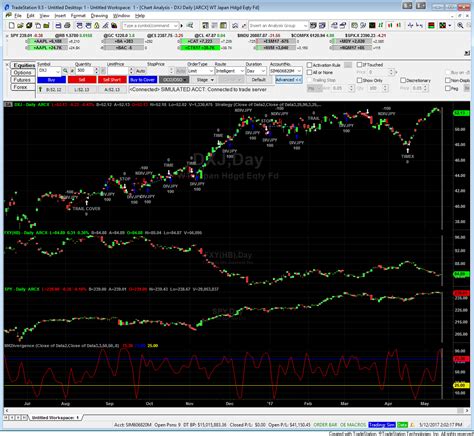Screen dimensions: 474x436
Task: Click the red Sell Short button
Action: 112,80
